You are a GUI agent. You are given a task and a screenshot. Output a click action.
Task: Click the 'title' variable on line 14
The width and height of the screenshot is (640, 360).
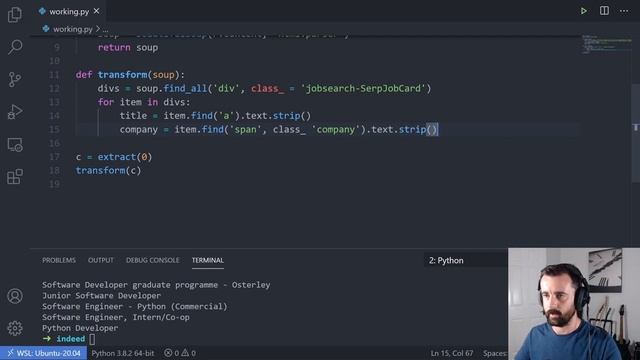click(133, 116)
